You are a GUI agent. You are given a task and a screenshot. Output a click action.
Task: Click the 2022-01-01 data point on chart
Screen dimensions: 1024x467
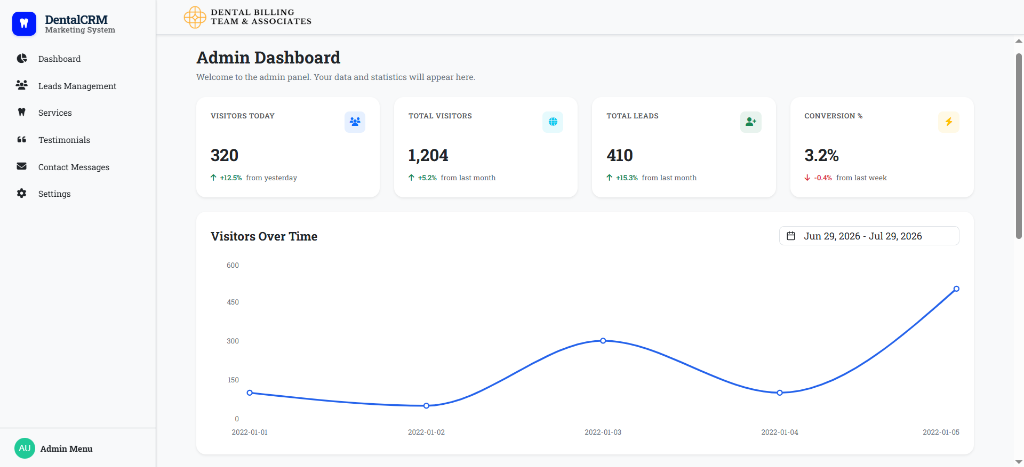pos(250,393)
